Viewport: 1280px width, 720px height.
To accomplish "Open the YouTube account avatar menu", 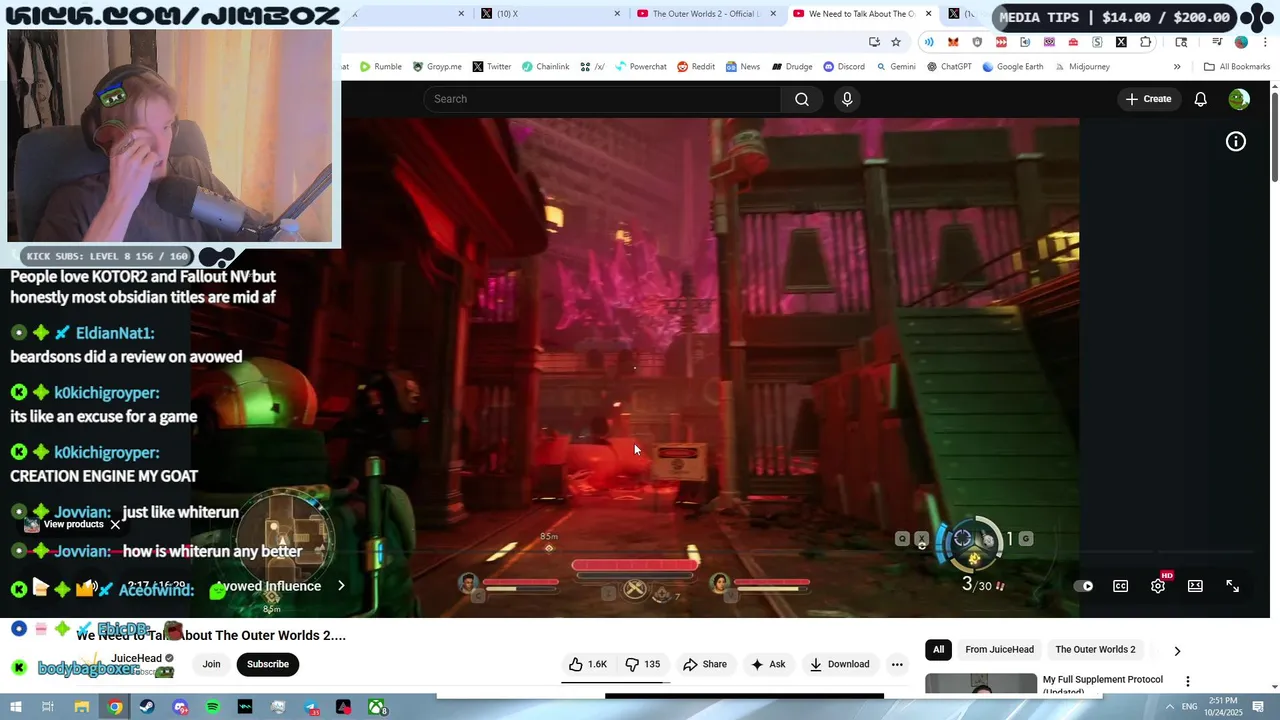I will (1239, 99).
